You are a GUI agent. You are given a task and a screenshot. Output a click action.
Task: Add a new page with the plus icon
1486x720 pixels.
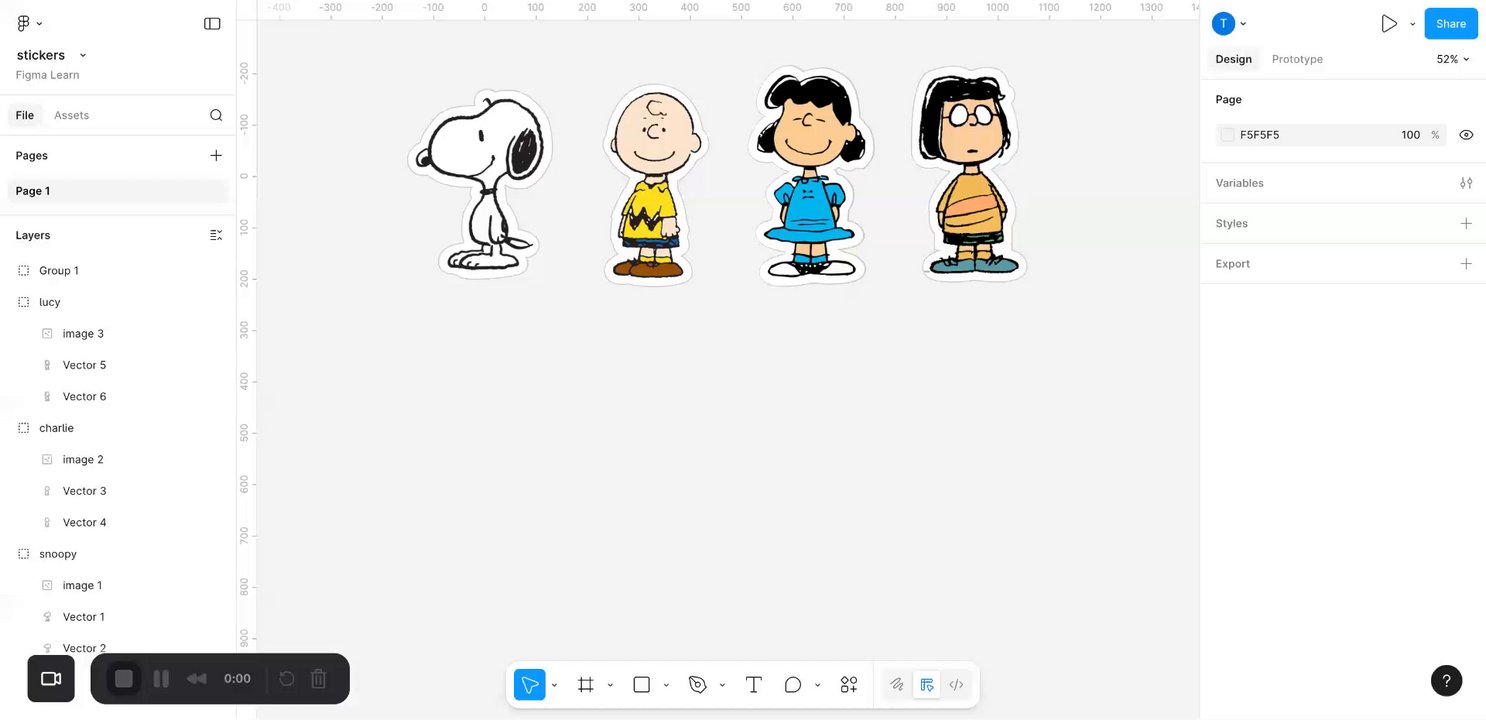tap(216, 155)
